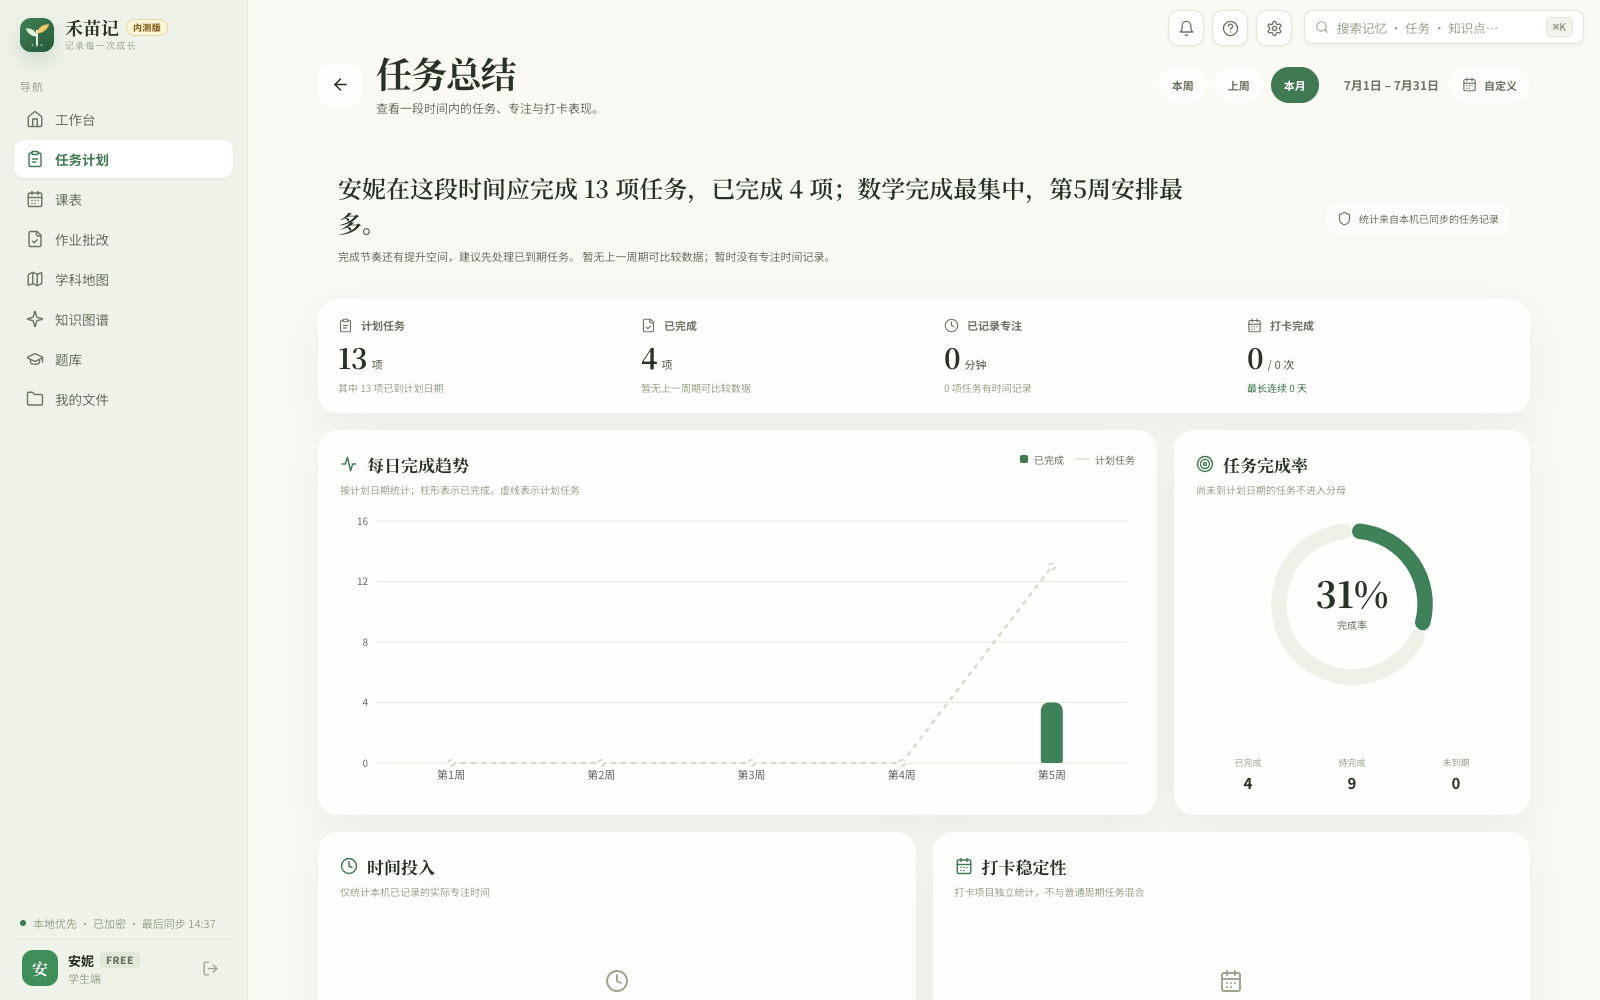Viewport: 1600px width, 1000px height.
Task: Click 0 项任务有时间记录 note
Action: point(988,389)
